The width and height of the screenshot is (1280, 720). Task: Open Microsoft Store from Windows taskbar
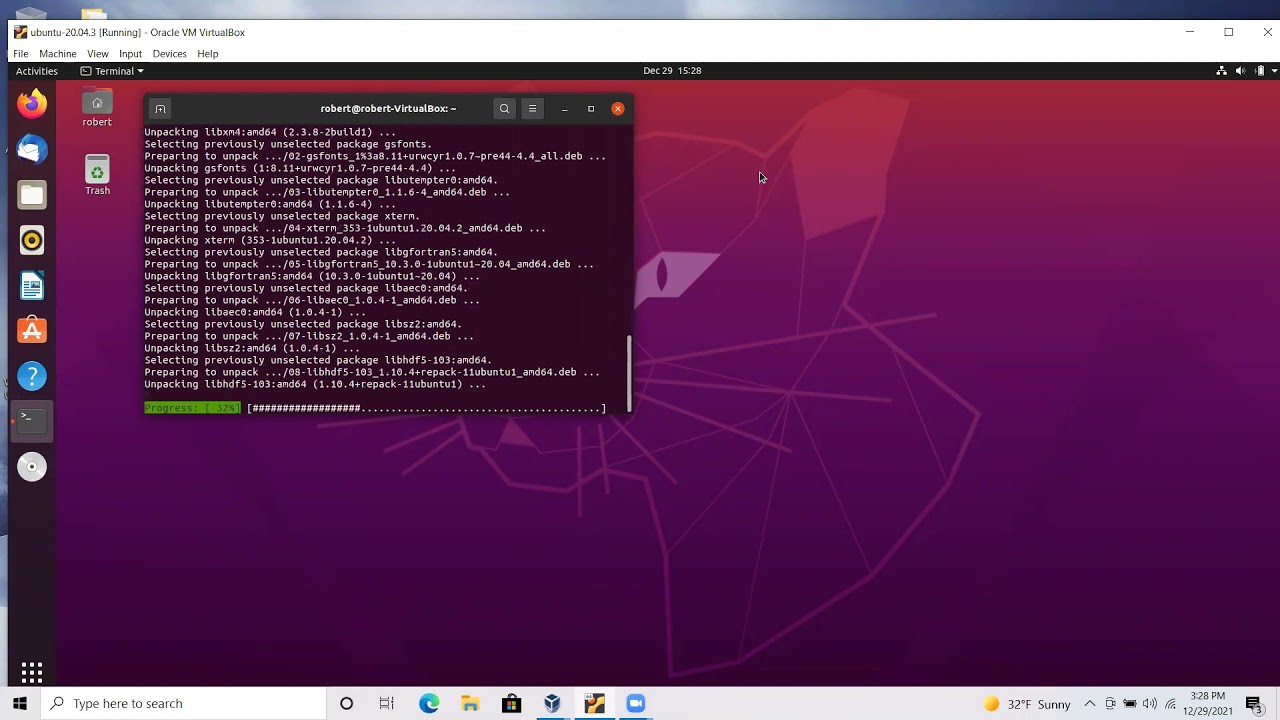[511, 703]
